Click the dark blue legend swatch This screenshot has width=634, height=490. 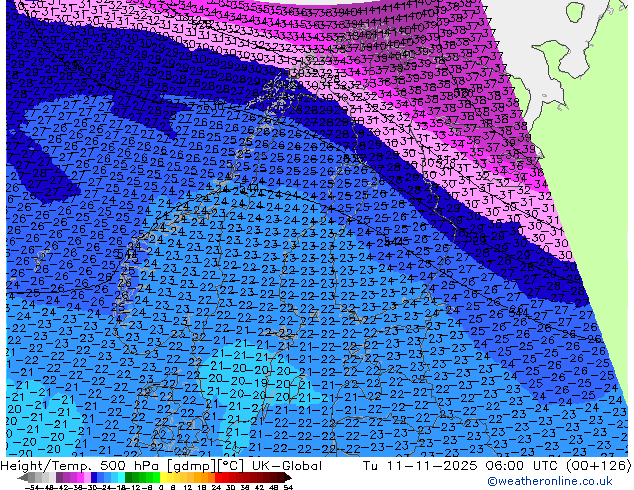[94, 478]
